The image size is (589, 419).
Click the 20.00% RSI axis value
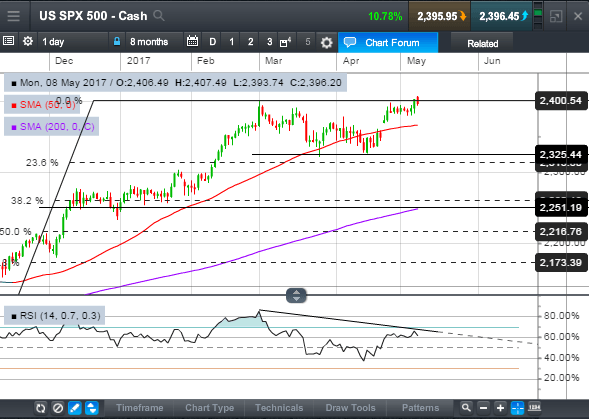click(561, 378)
